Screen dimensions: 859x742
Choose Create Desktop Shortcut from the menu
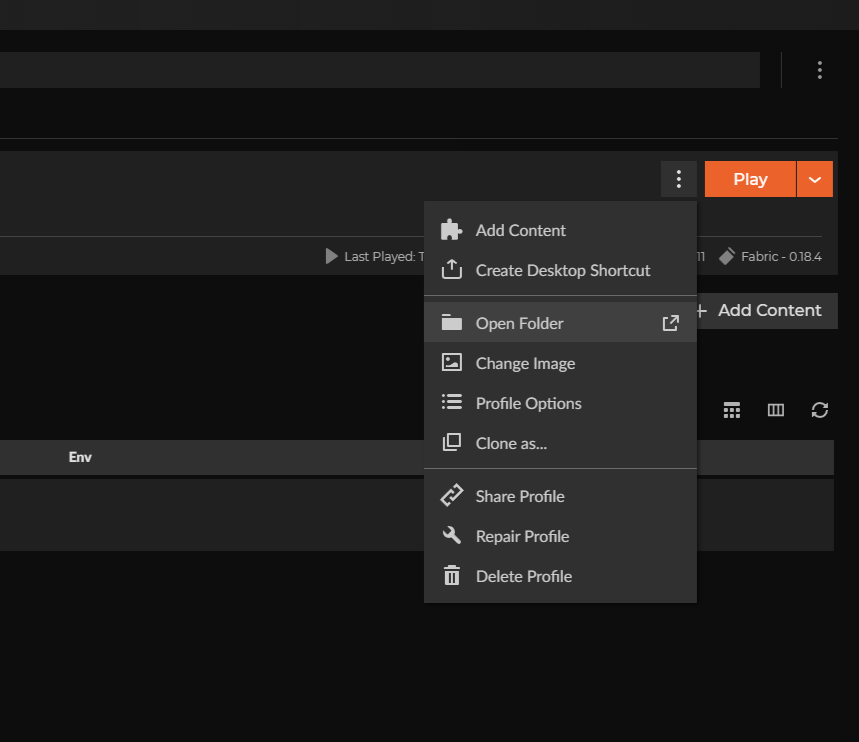pyautogui.click(x=562, y=270)
